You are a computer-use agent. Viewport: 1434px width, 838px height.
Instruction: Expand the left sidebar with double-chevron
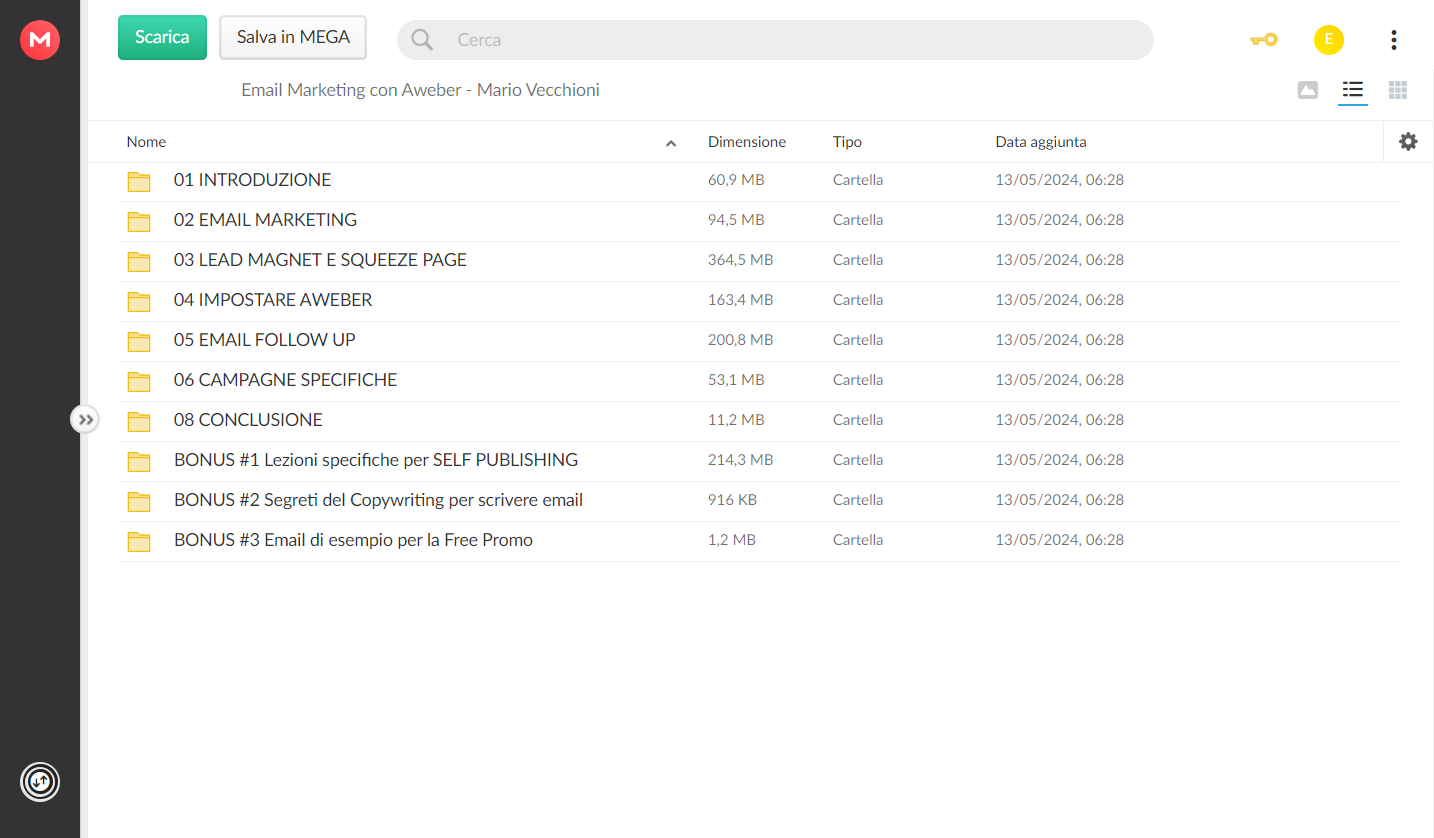click(x=86, y=419)
